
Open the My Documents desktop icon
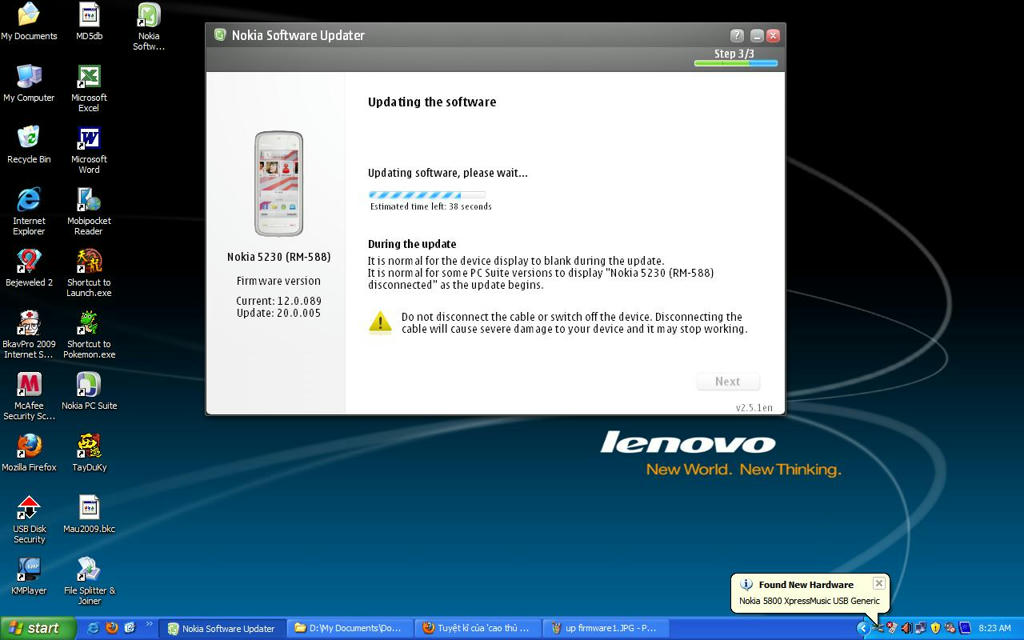pyautogui.click(x=29, y=22)
